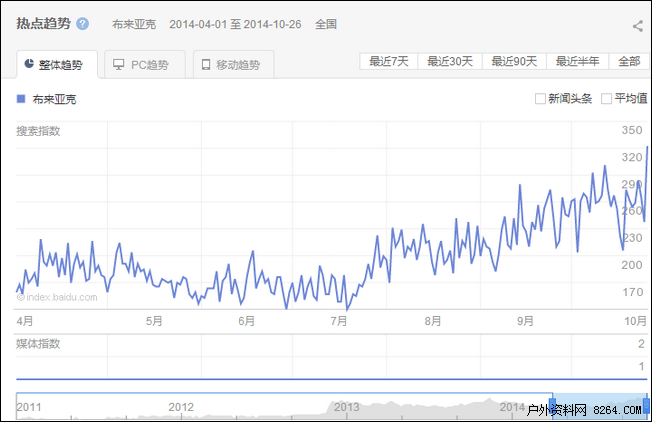Select the 最近30天 time range
Viewport: 652px width, 422px height.
(x=450, y=62)
